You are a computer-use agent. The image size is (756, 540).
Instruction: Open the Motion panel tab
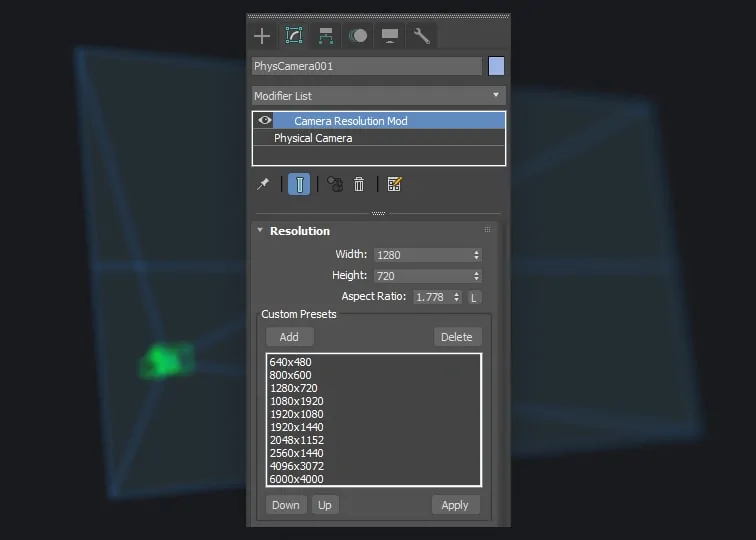click(x=358, y=36)
